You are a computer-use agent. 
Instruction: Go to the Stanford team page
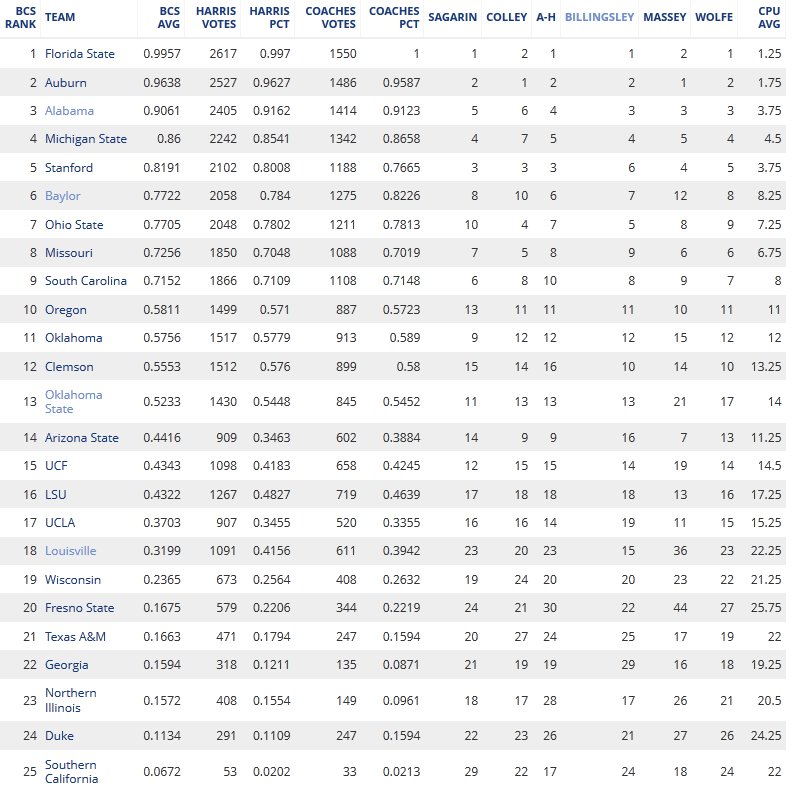68,168
